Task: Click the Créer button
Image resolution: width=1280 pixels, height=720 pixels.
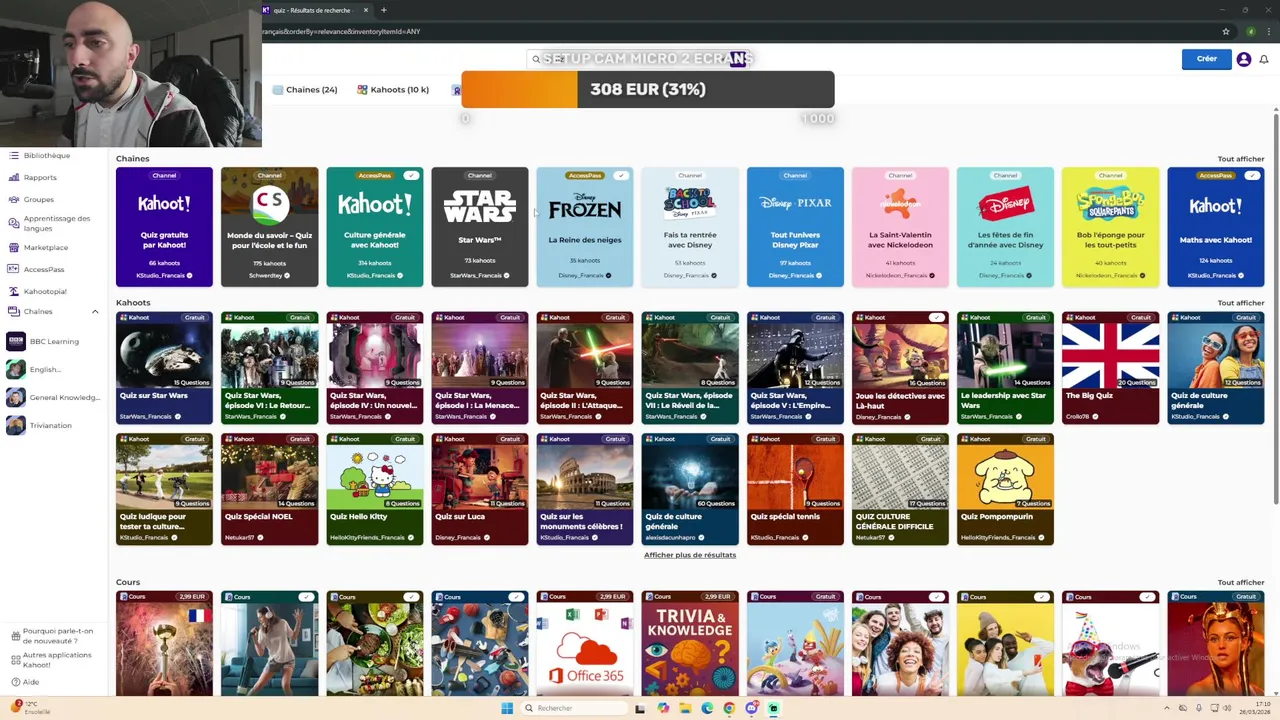Action: click(x=1206, y=59)
